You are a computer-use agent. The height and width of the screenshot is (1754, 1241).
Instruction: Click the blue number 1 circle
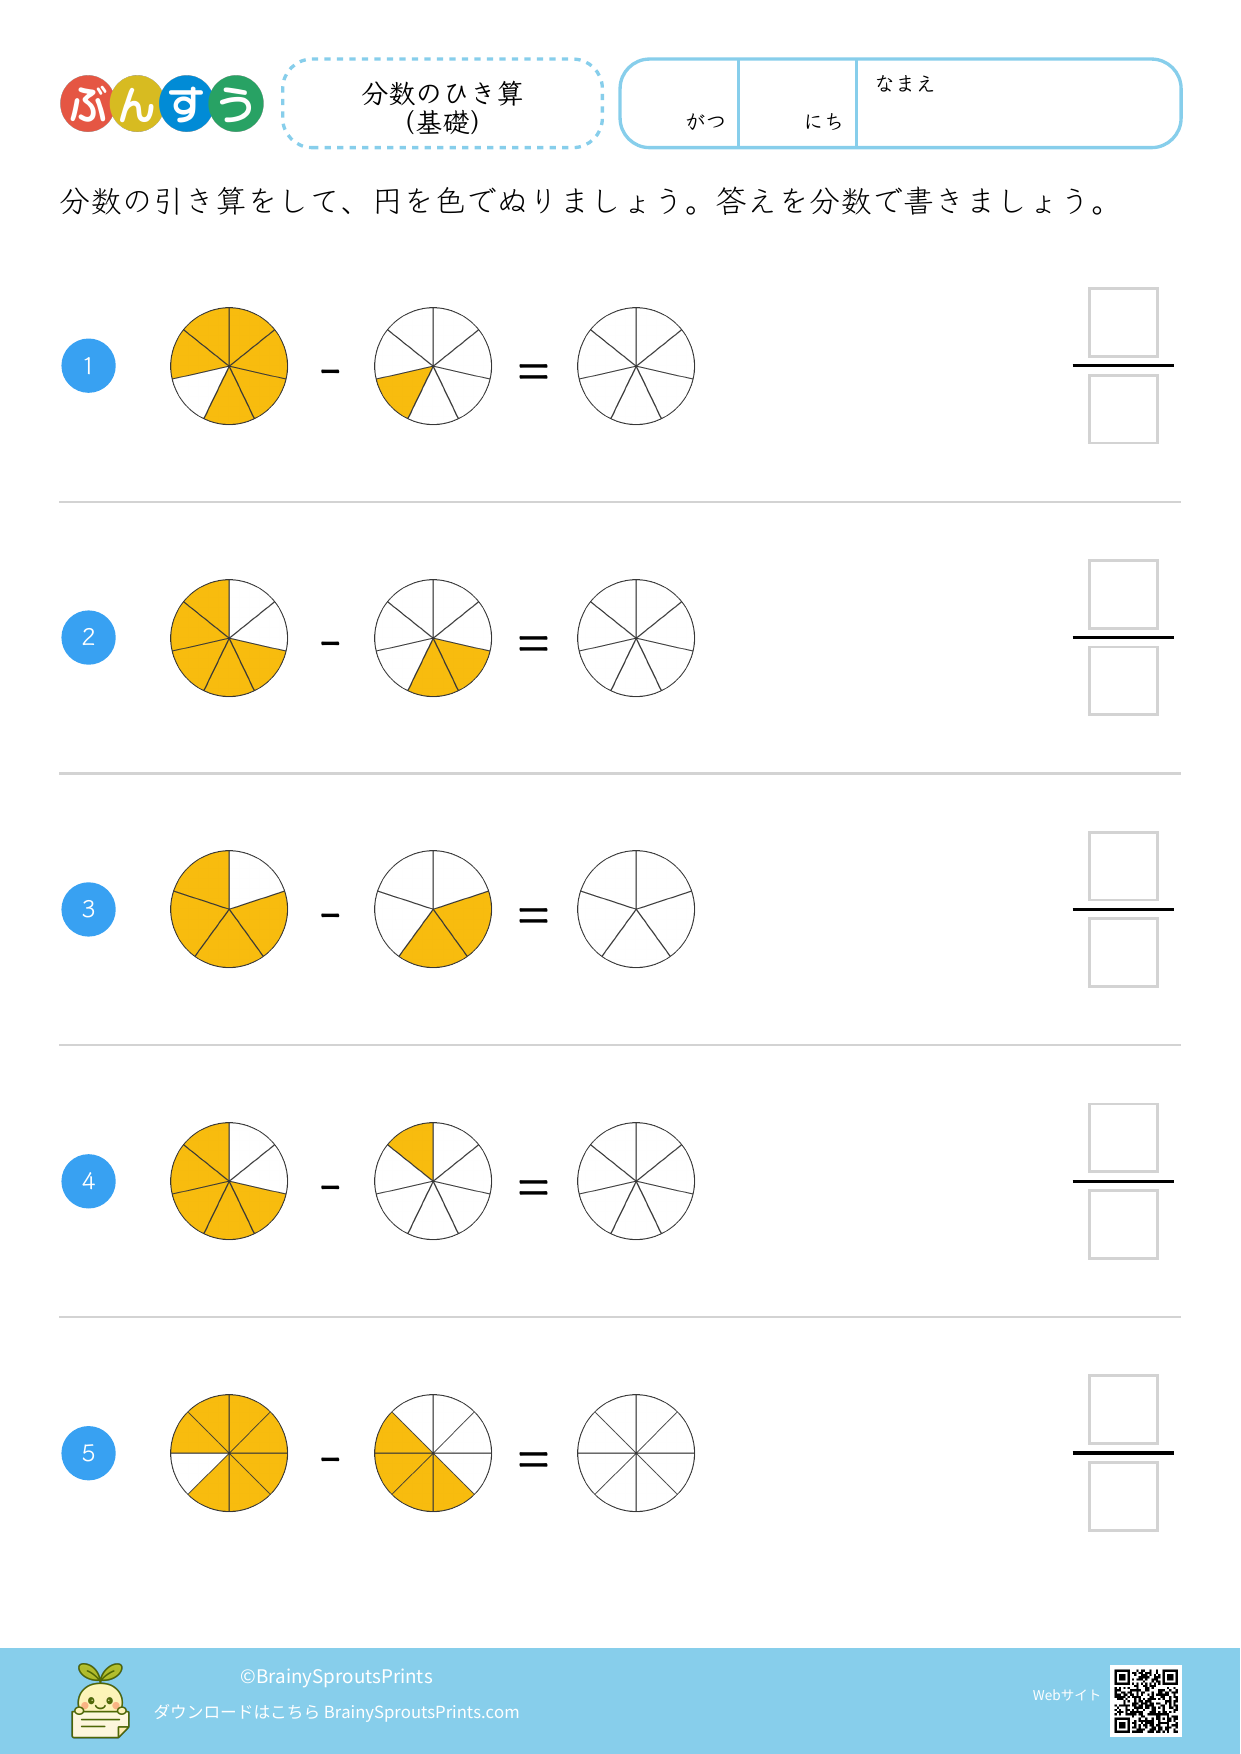[89, 366]
